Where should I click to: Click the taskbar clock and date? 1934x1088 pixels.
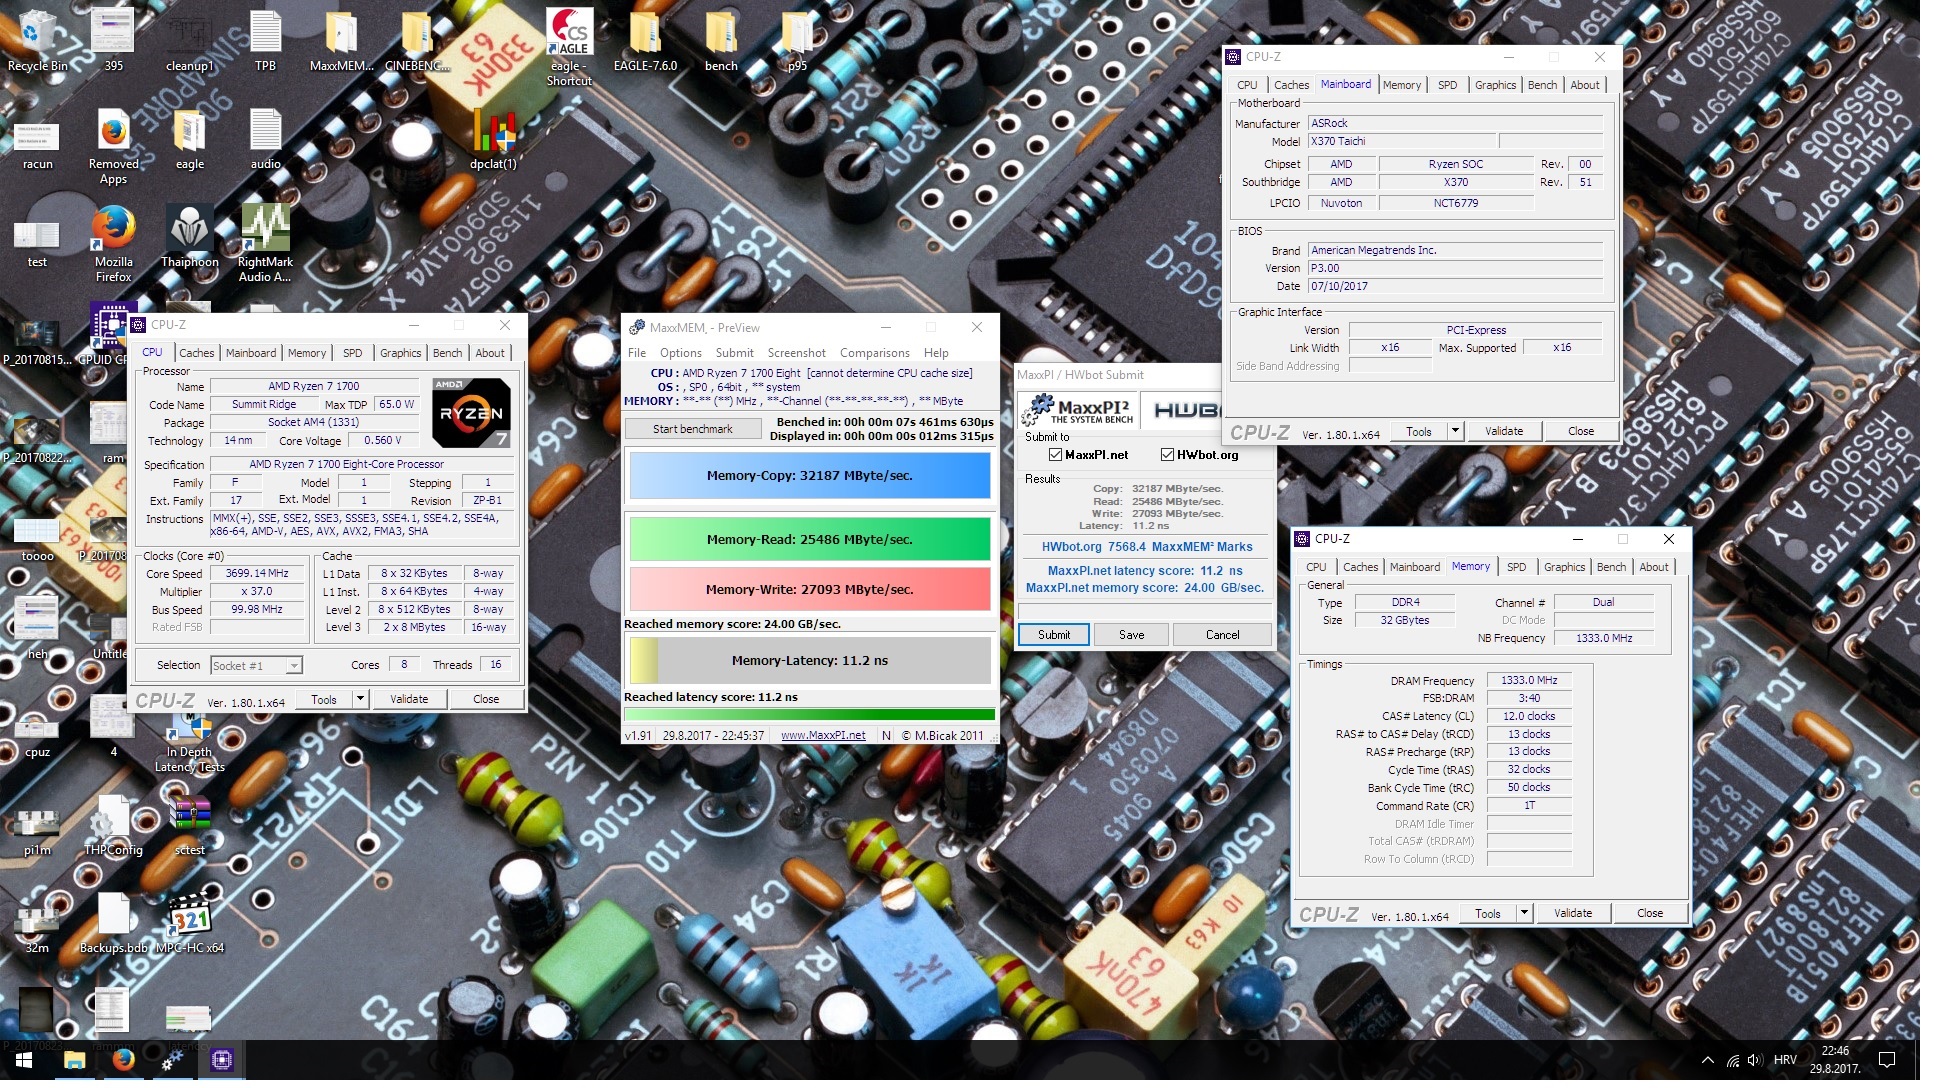tap(1834, 1061)
